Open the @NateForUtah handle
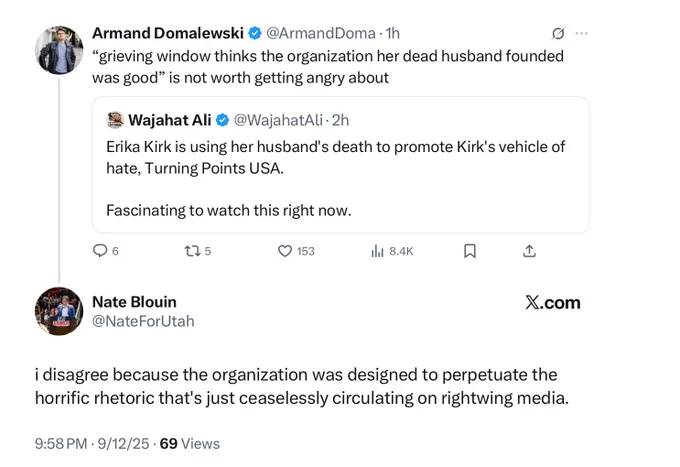Image resolution: width=680 pixels, height=467 pixels. [143, 321]
